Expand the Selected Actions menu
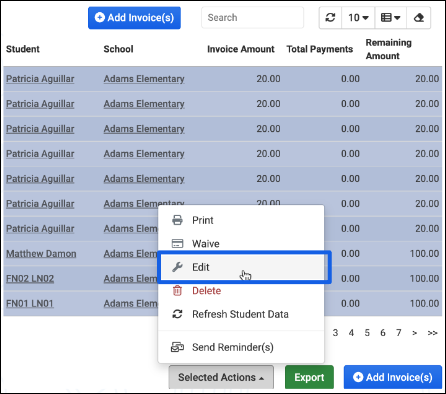The width and height of the screenshot is (446, 394). (x=221, y=377)
